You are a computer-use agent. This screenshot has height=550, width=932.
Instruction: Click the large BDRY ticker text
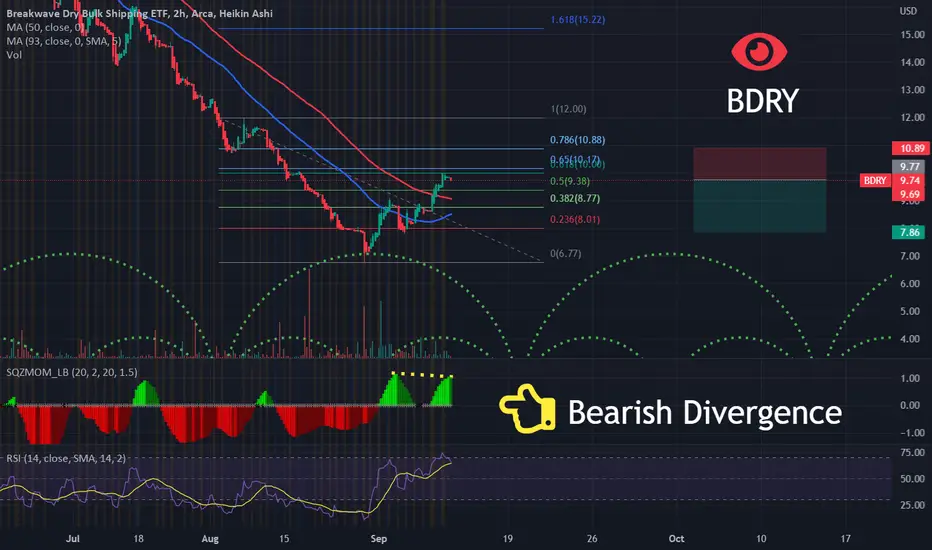tap(763, 100)
